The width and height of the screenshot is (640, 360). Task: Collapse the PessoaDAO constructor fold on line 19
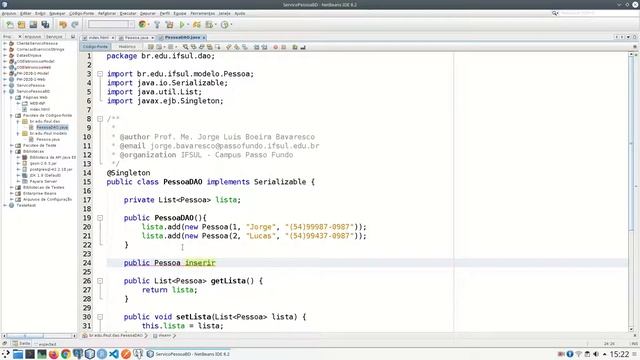(100, 218)
